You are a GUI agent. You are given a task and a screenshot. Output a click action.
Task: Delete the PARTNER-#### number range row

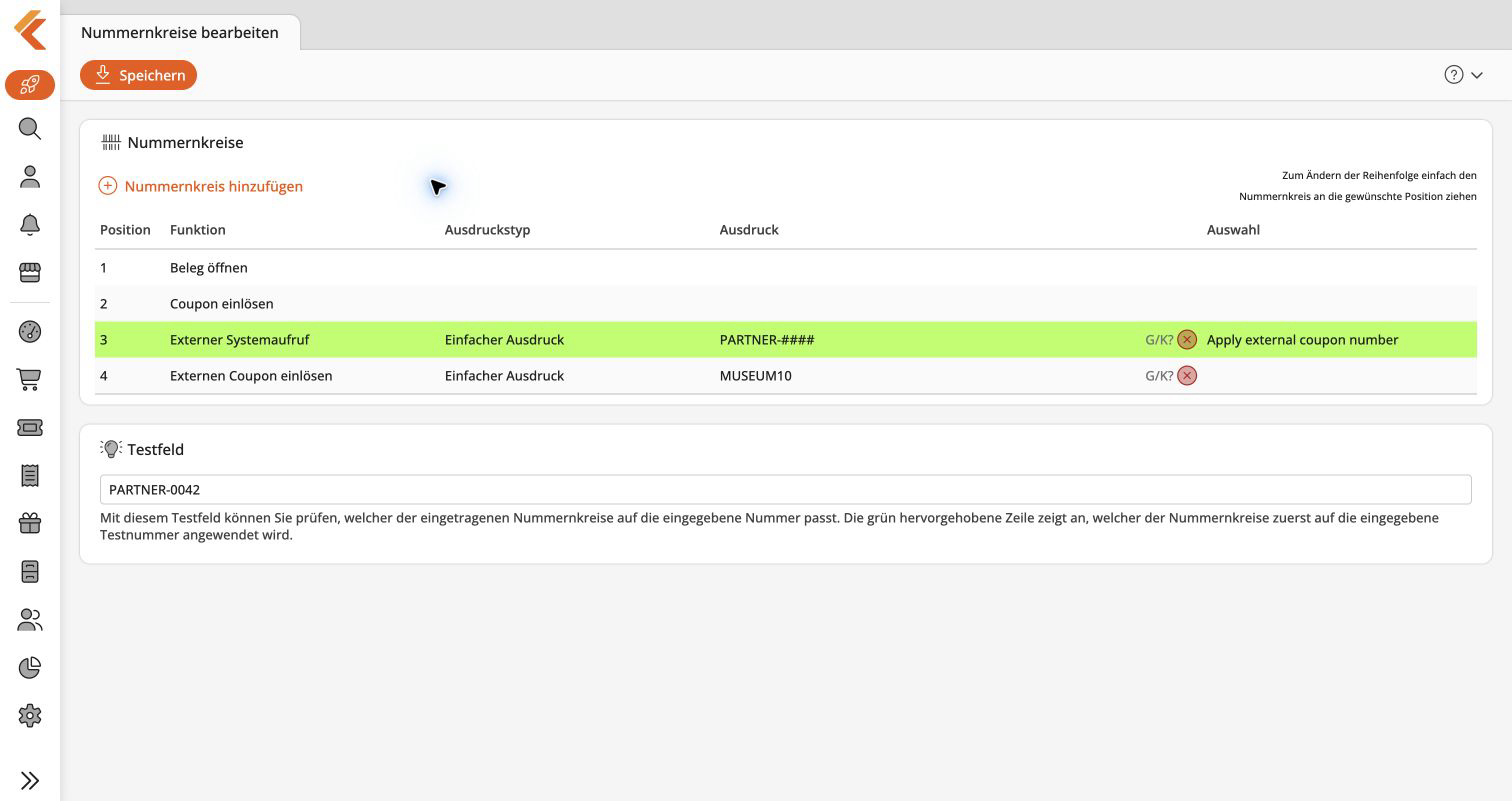coord(1187,340)
